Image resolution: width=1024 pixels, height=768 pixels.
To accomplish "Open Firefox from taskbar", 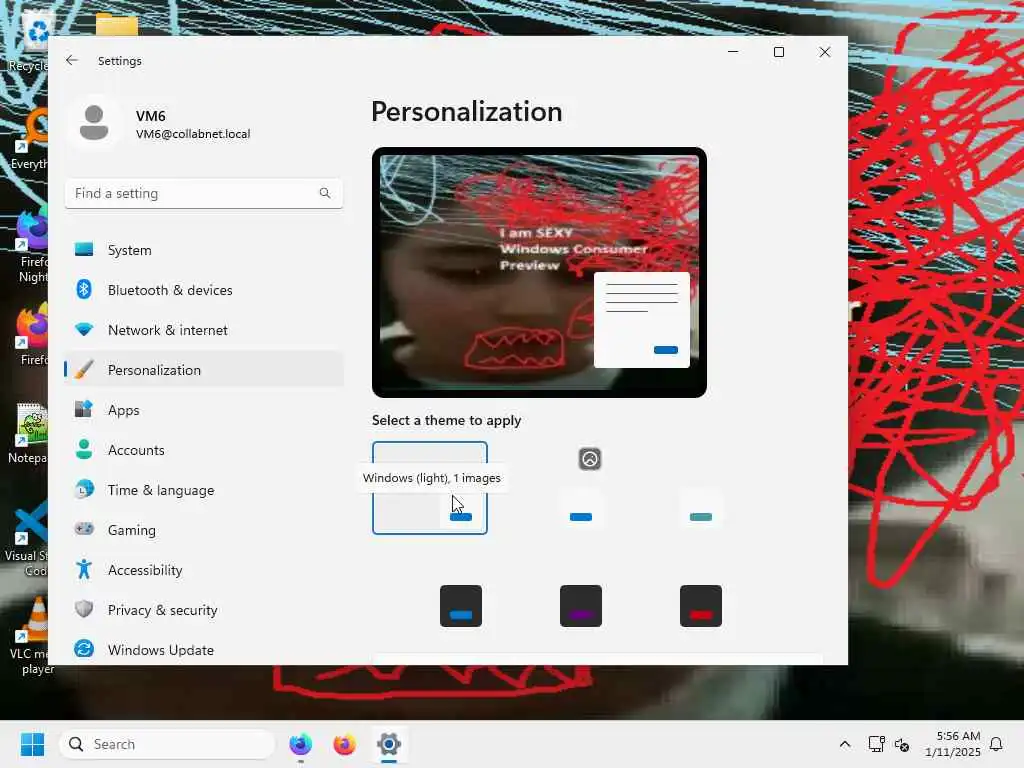I will 344,744.
